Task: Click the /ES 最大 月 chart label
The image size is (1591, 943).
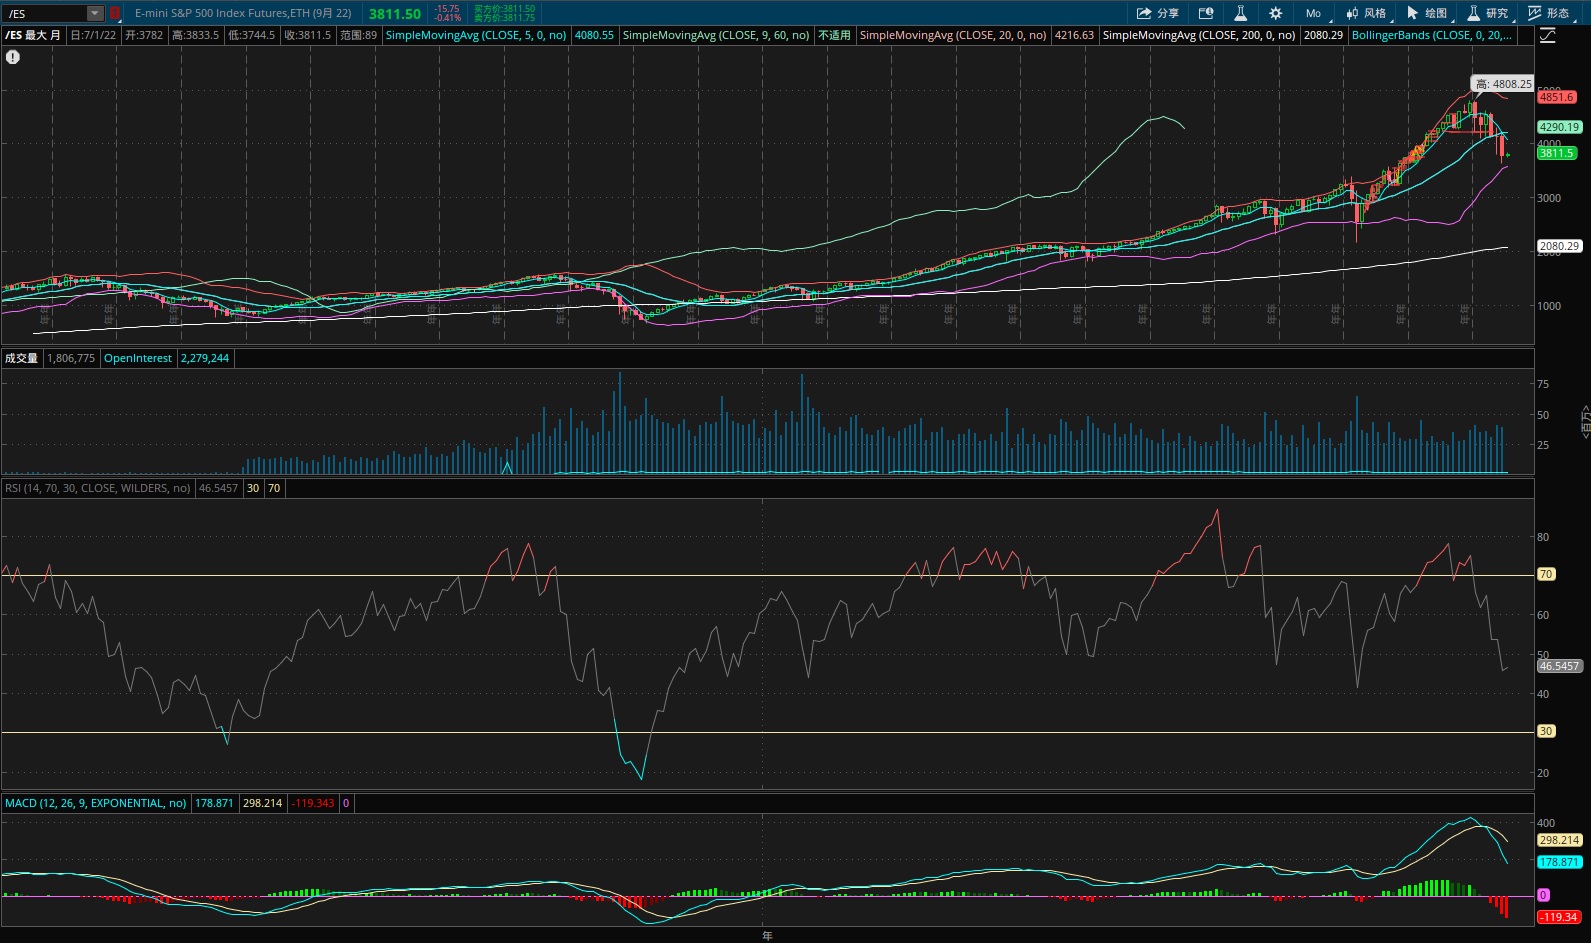Action: (33, 35)
